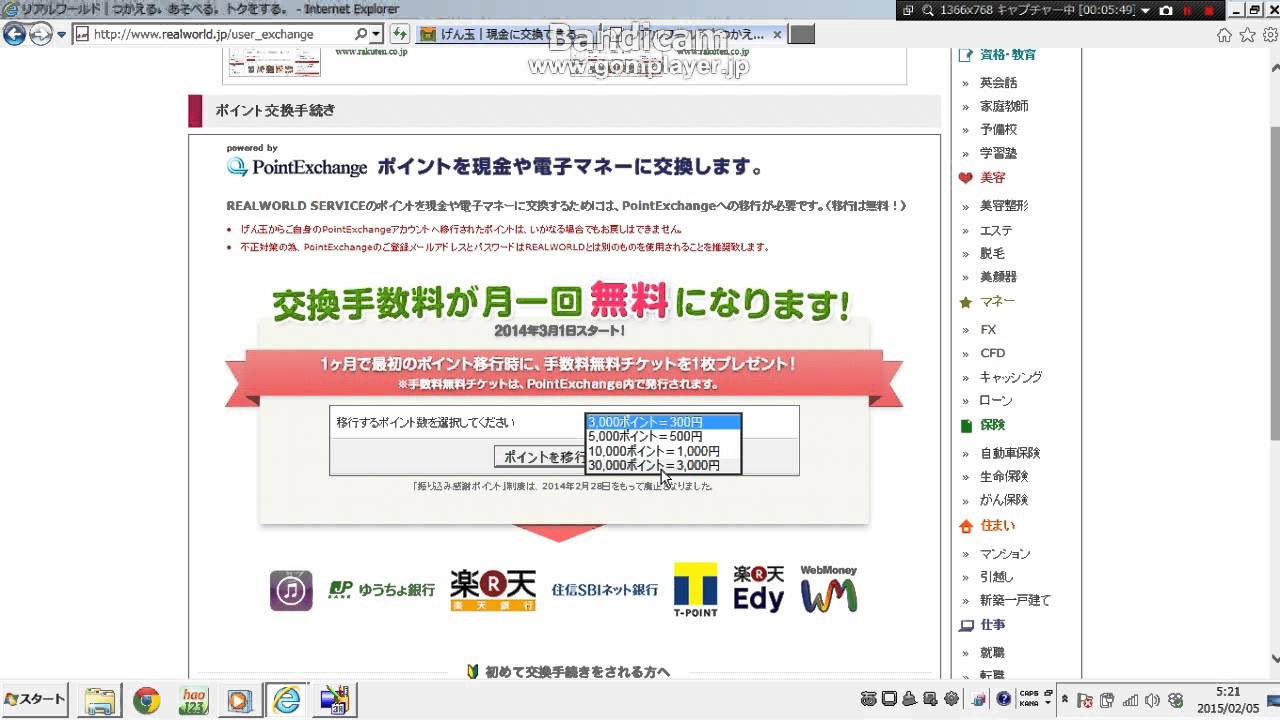Click the scroll down arrow of the page
Viewport: 1280px width, 720px height.
[1274, 658]
